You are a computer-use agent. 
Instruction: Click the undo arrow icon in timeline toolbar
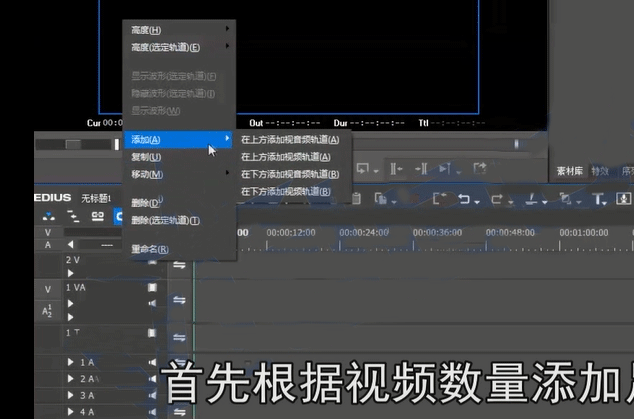pyautogui.click(x=464, y=199)
